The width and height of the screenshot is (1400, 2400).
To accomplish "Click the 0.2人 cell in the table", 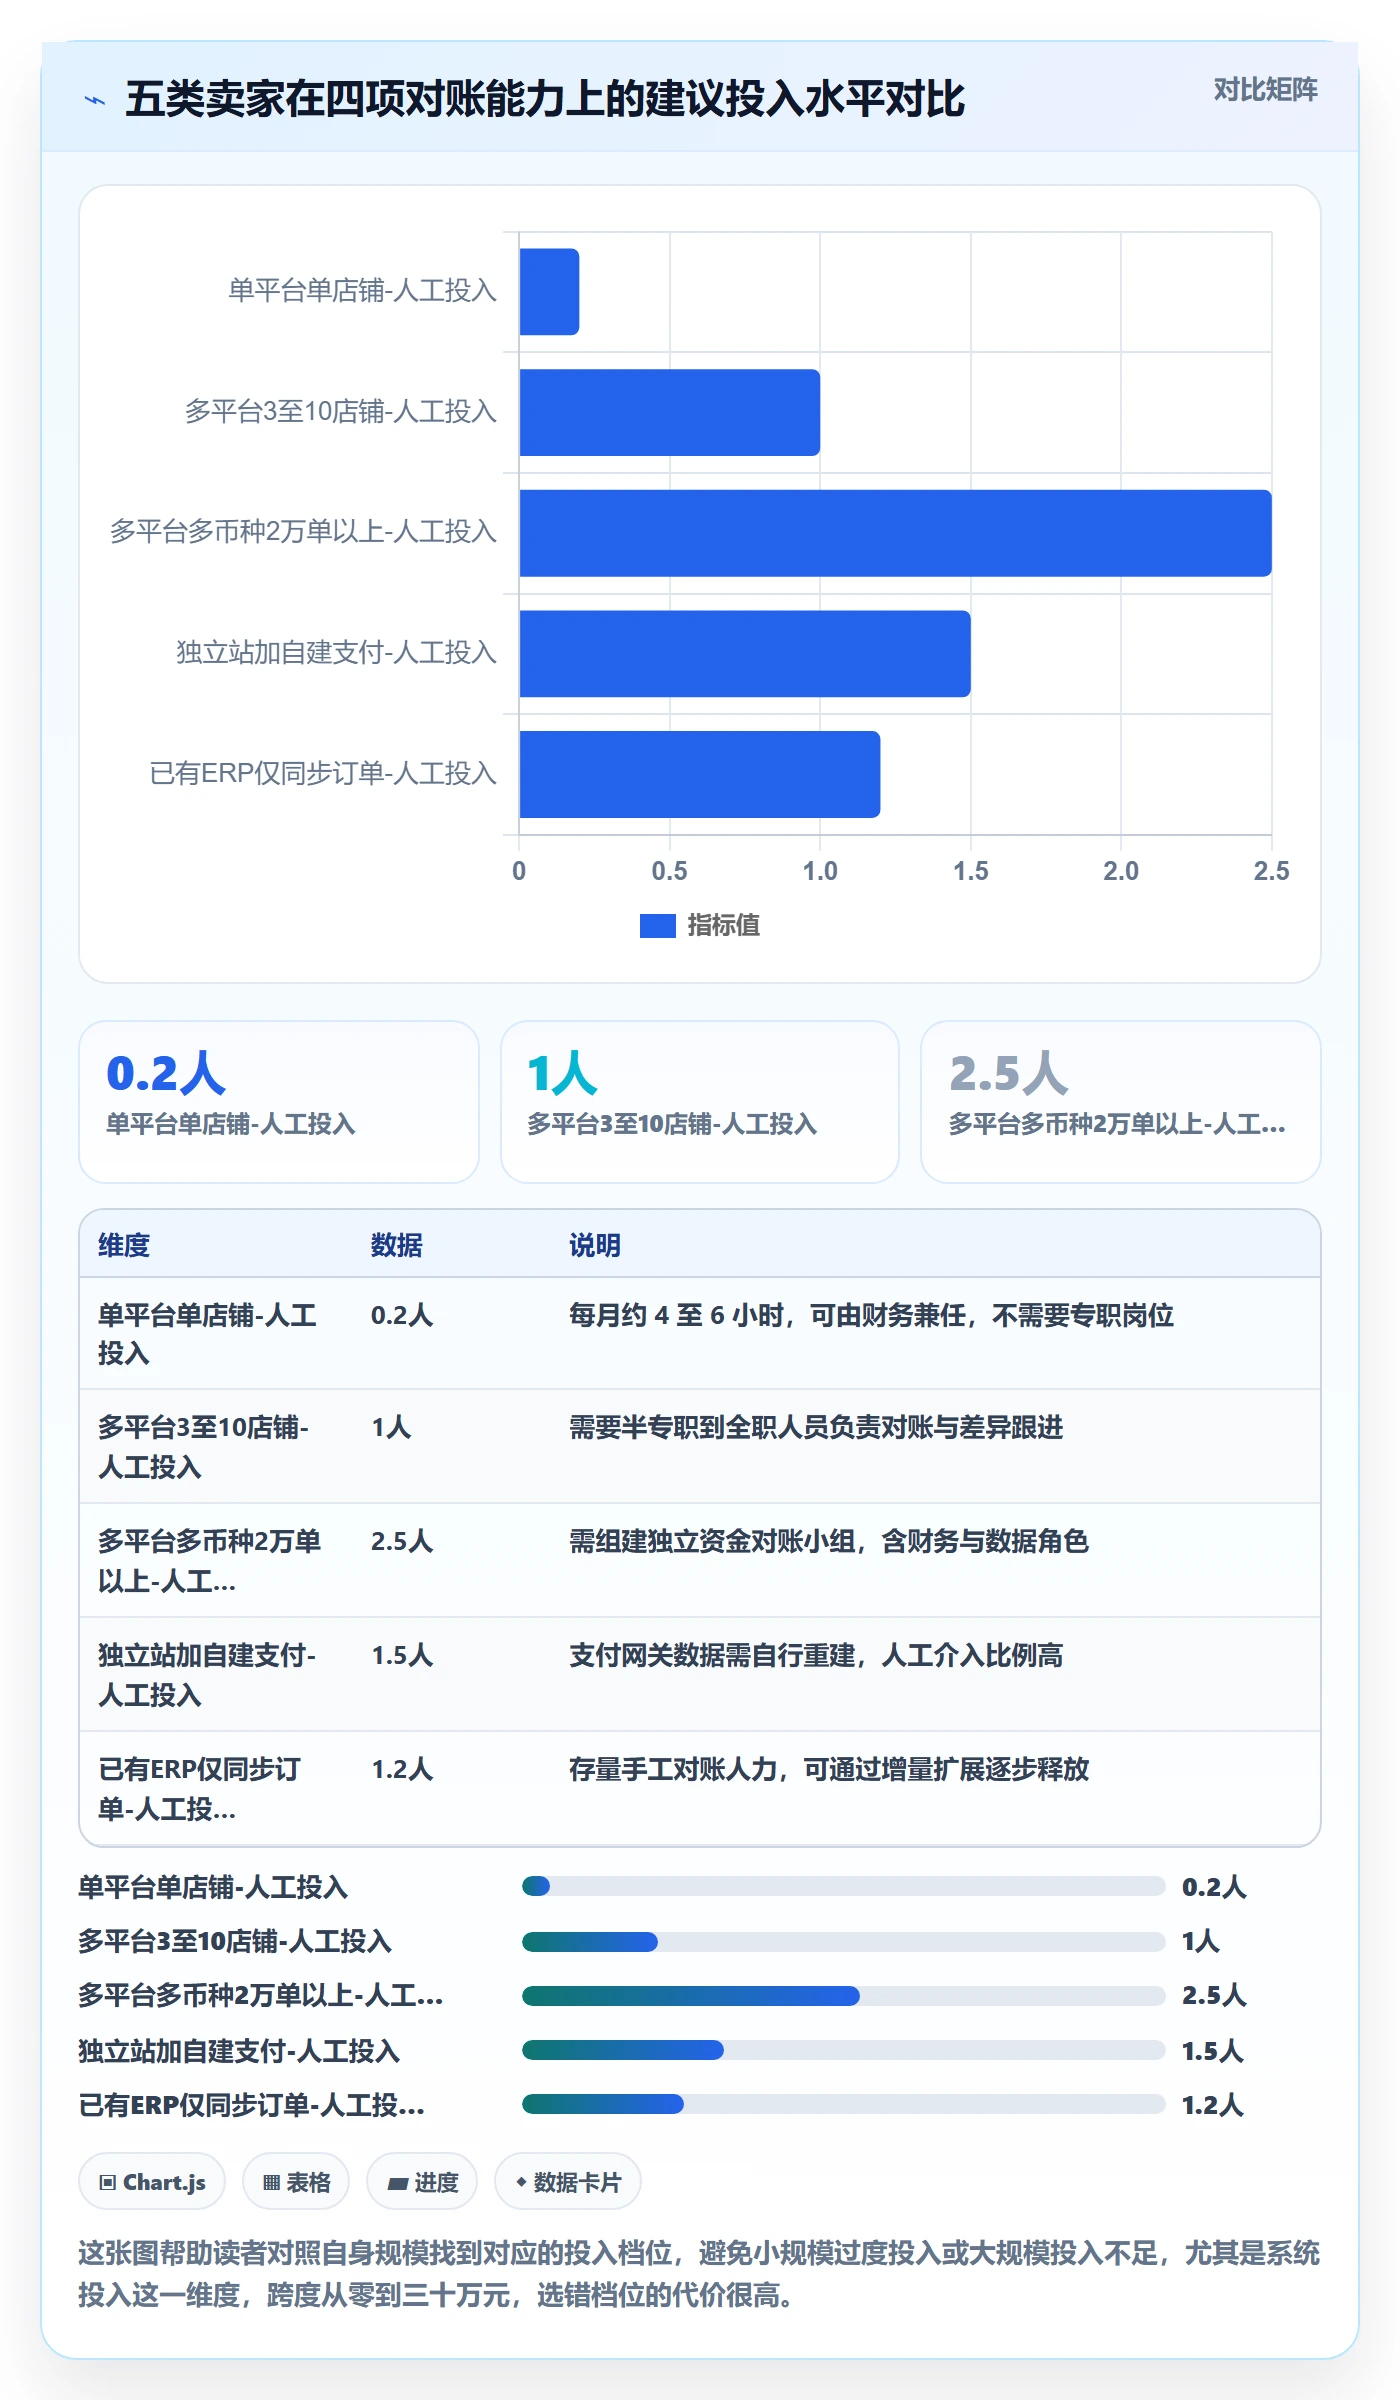I will click(x=402, y=1315).
